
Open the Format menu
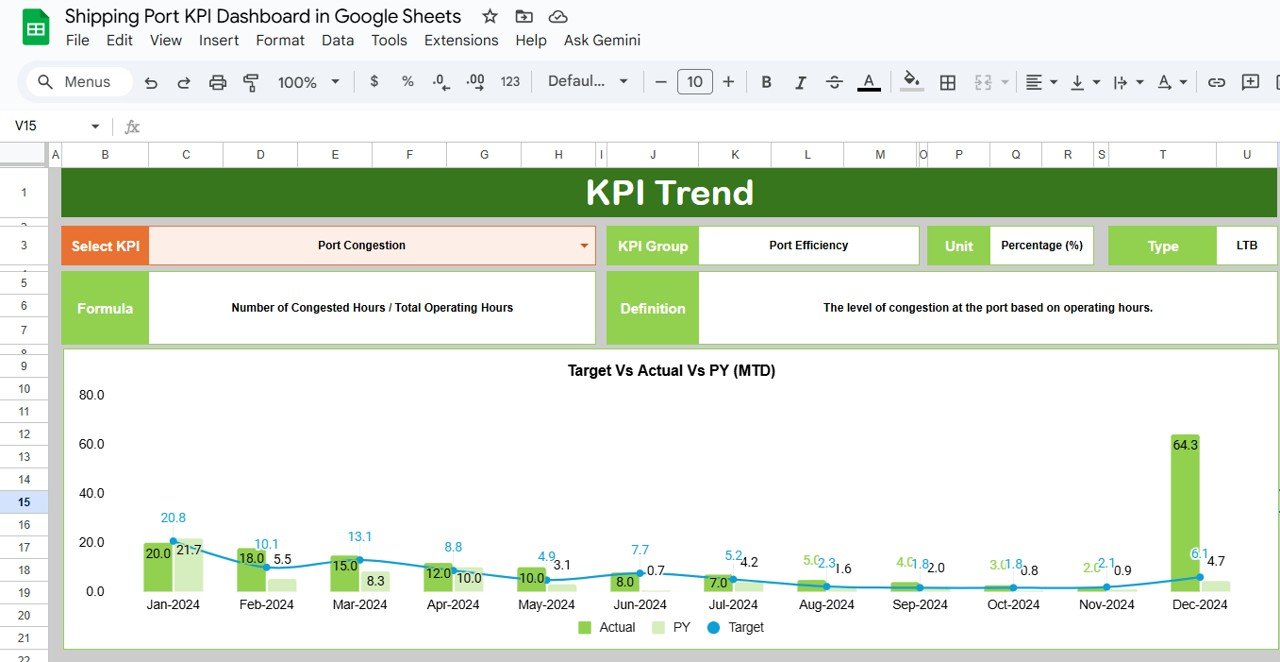(280, 40)
